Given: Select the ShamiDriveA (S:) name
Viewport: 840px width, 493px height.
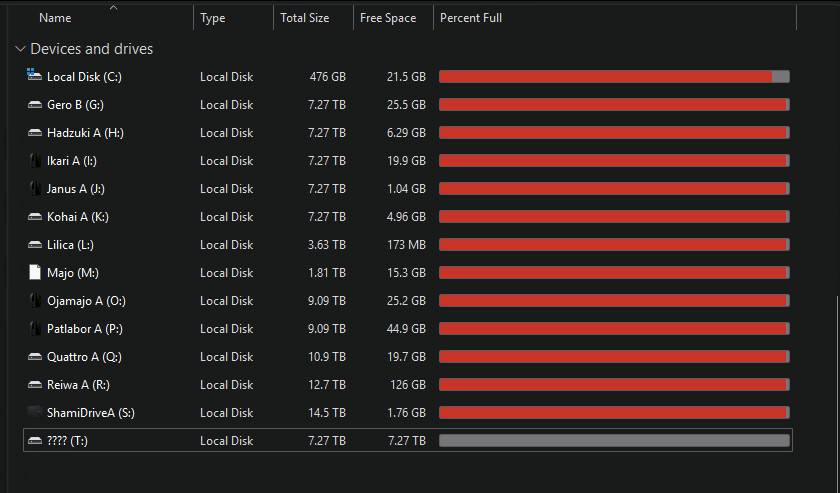Looking at the screenshot, I should click(x=91, y=413).
